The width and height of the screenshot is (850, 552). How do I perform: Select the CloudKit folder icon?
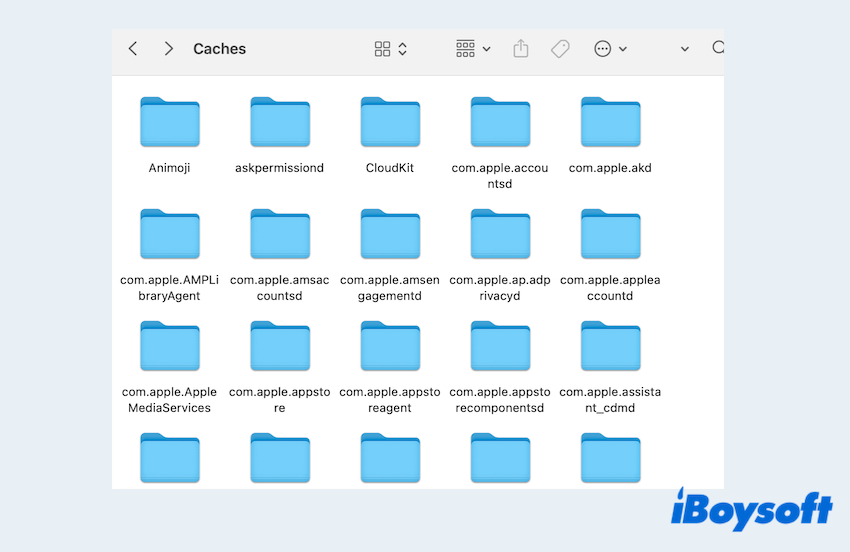[x=390, y=122]
